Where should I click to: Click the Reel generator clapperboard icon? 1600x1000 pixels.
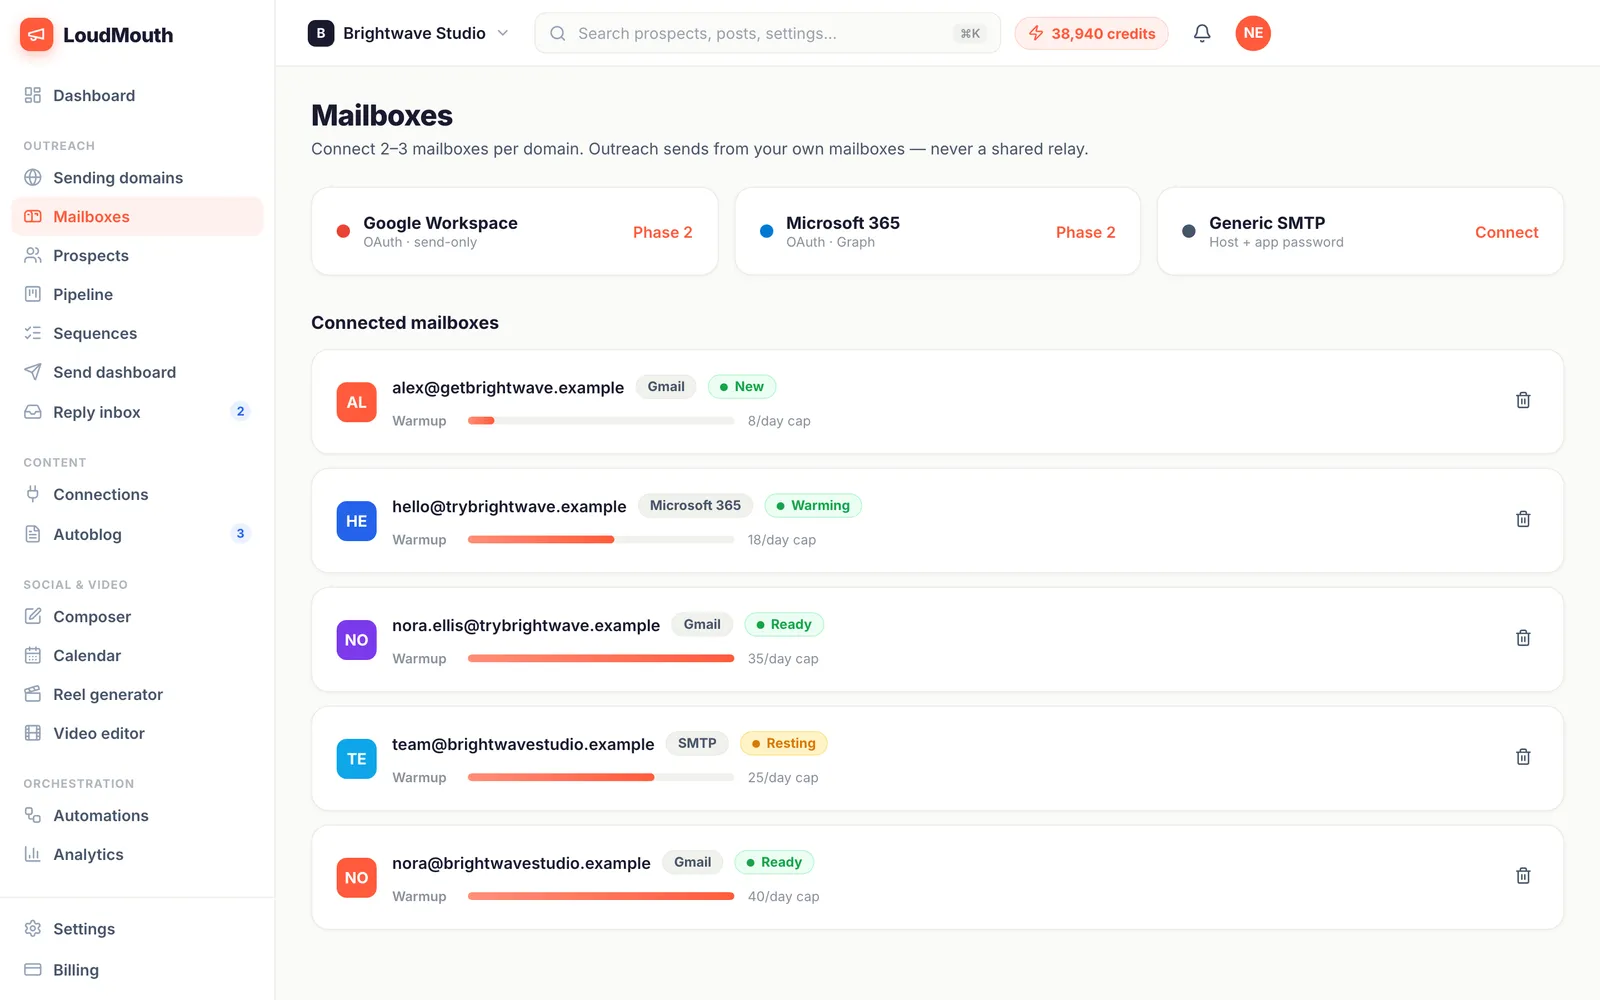tap(33, 694)
